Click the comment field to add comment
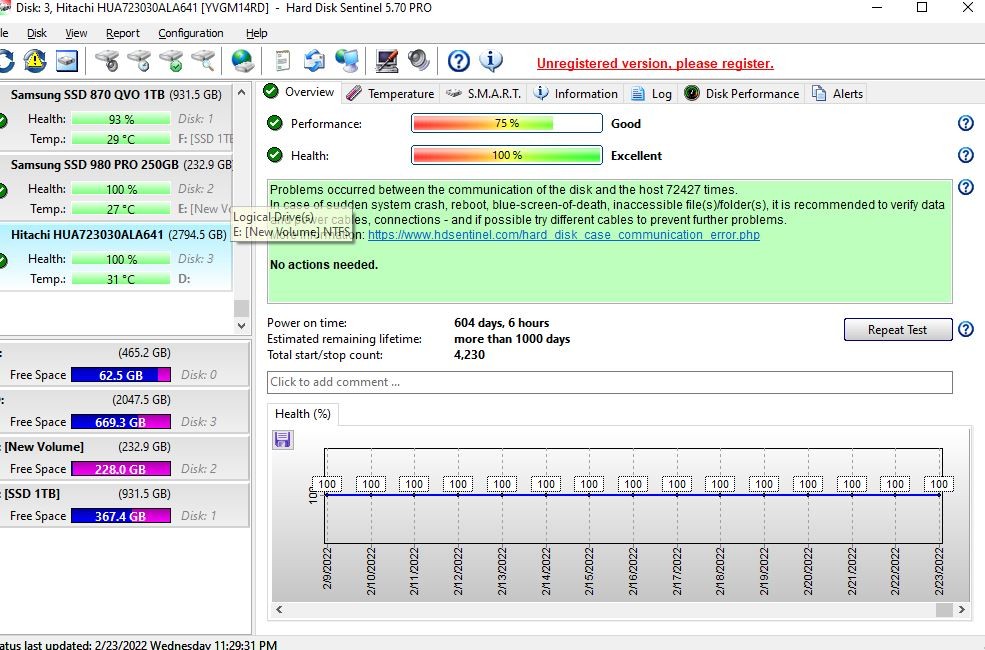Screen dimensions: 985x650 [609, 382]
